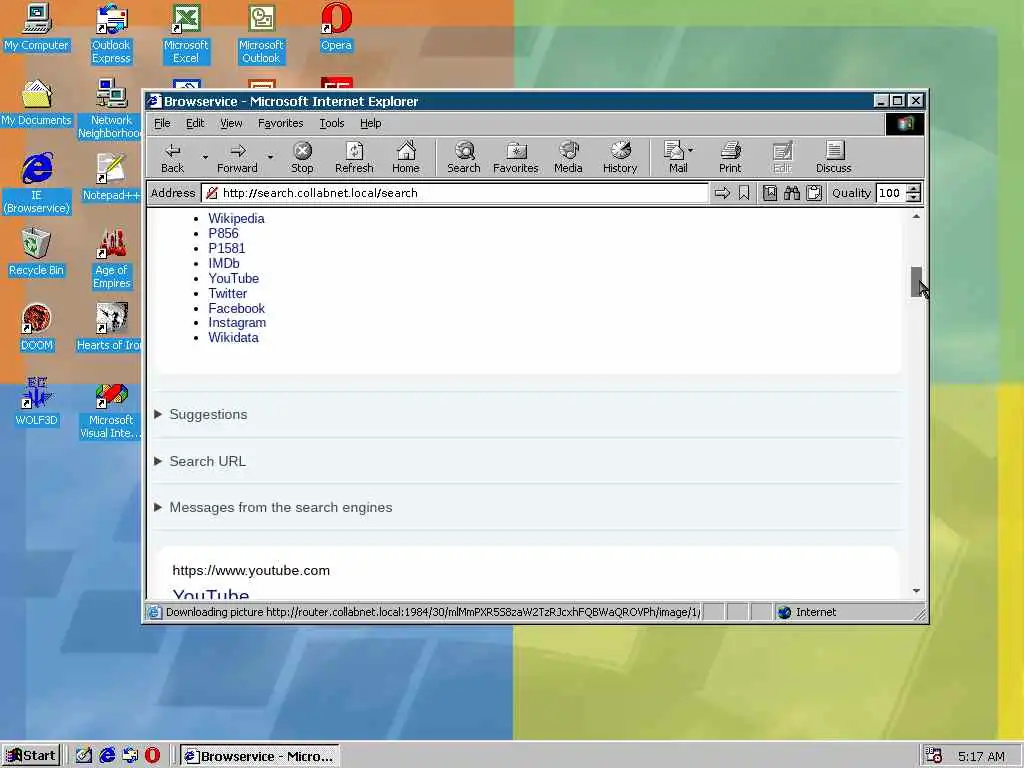Open the Edit menu
Image resolution: width=1024 pixels, height=768 pixels.
click(195, 123)
